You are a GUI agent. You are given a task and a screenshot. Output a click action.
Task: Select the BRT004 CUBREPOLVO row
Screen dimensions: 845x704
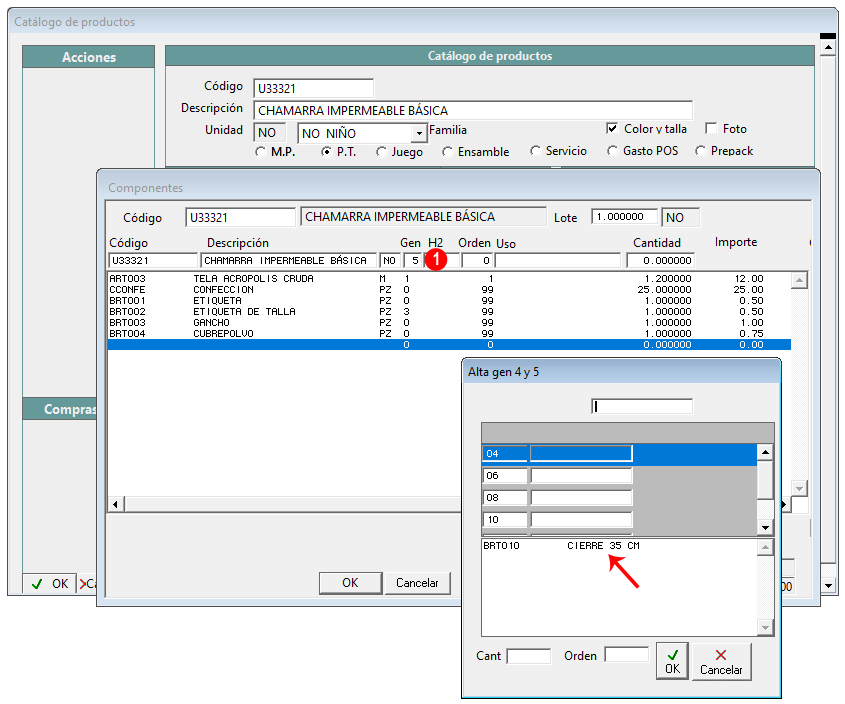[x=449, y=334]
